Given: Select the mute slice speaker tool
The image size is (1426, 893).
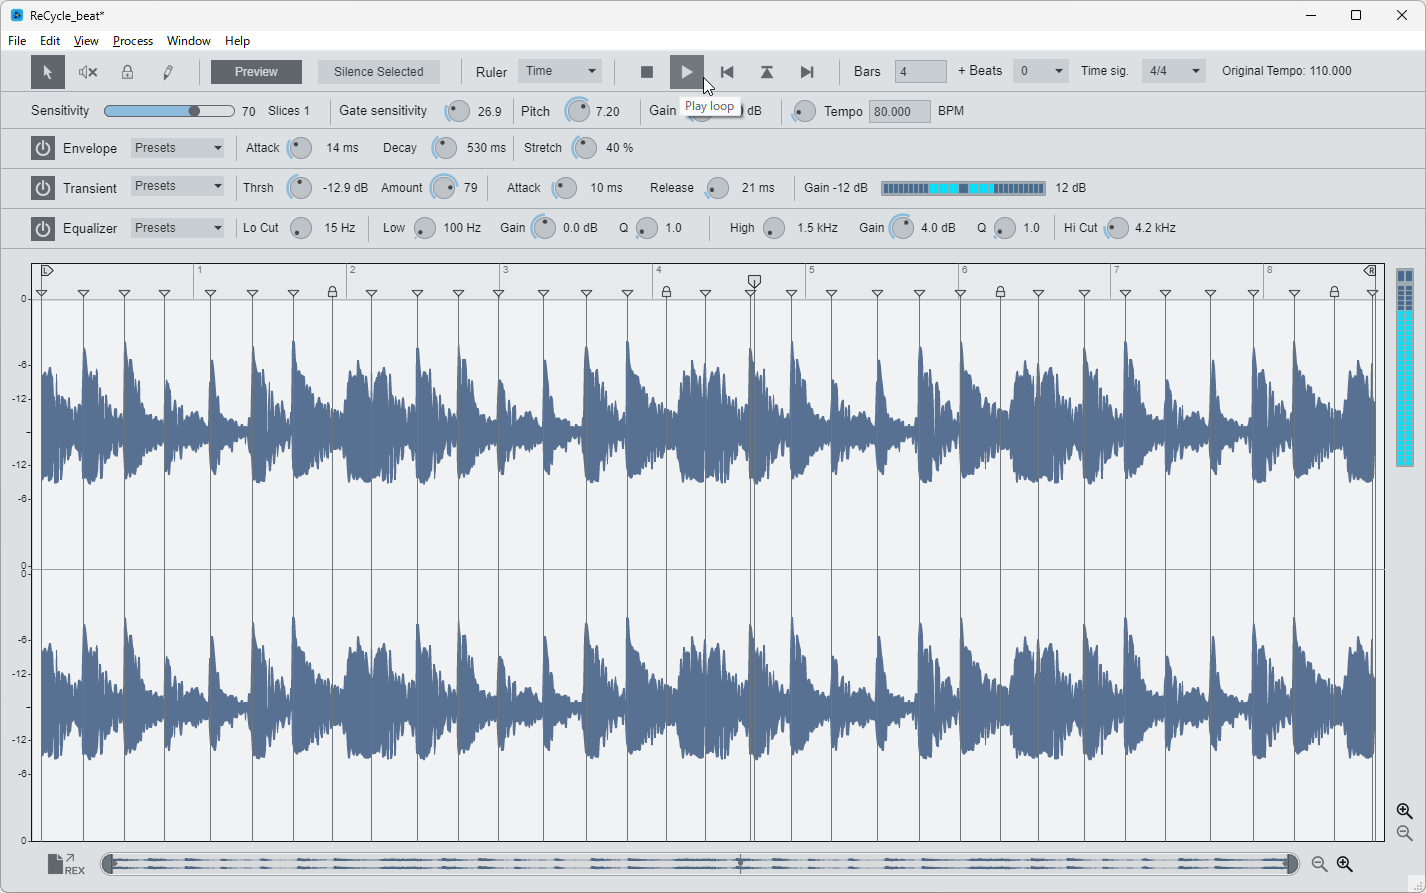Looking at the screenshot, I should coord(88,72).
